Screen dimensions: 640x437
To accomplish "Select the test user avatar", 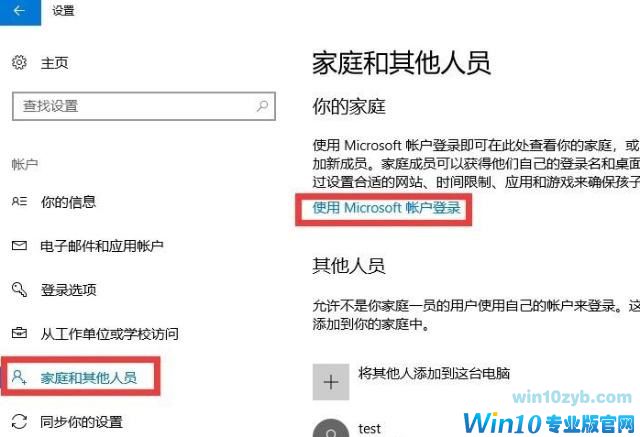I will point(331,428).
